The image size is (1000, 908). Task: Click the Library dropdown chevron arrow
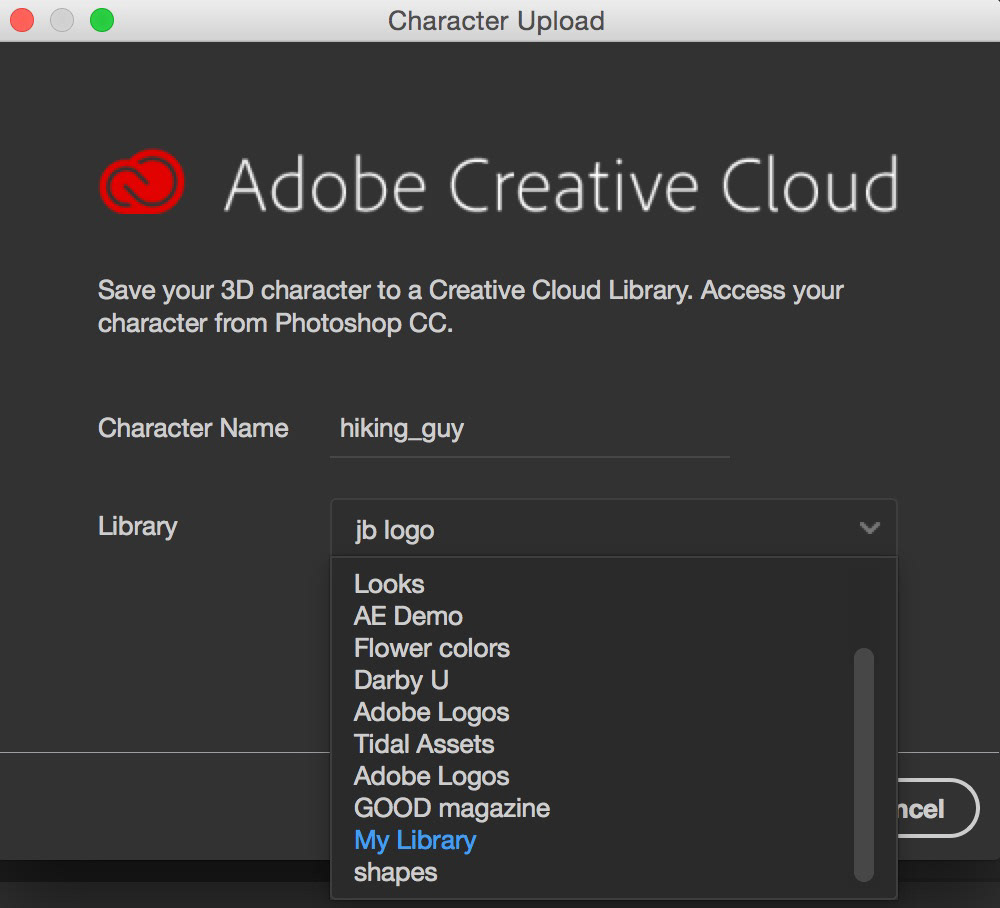[x=869, y=528]
